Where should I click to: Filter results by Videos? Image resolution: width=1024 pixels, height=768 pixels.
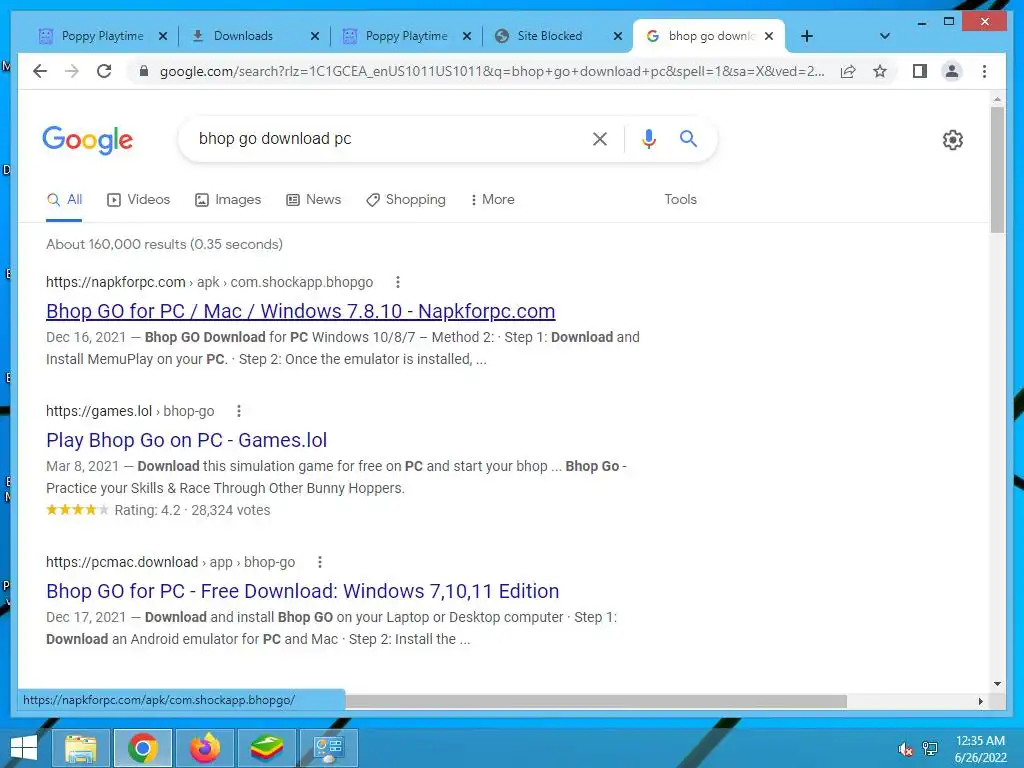(x=138, y=200)
